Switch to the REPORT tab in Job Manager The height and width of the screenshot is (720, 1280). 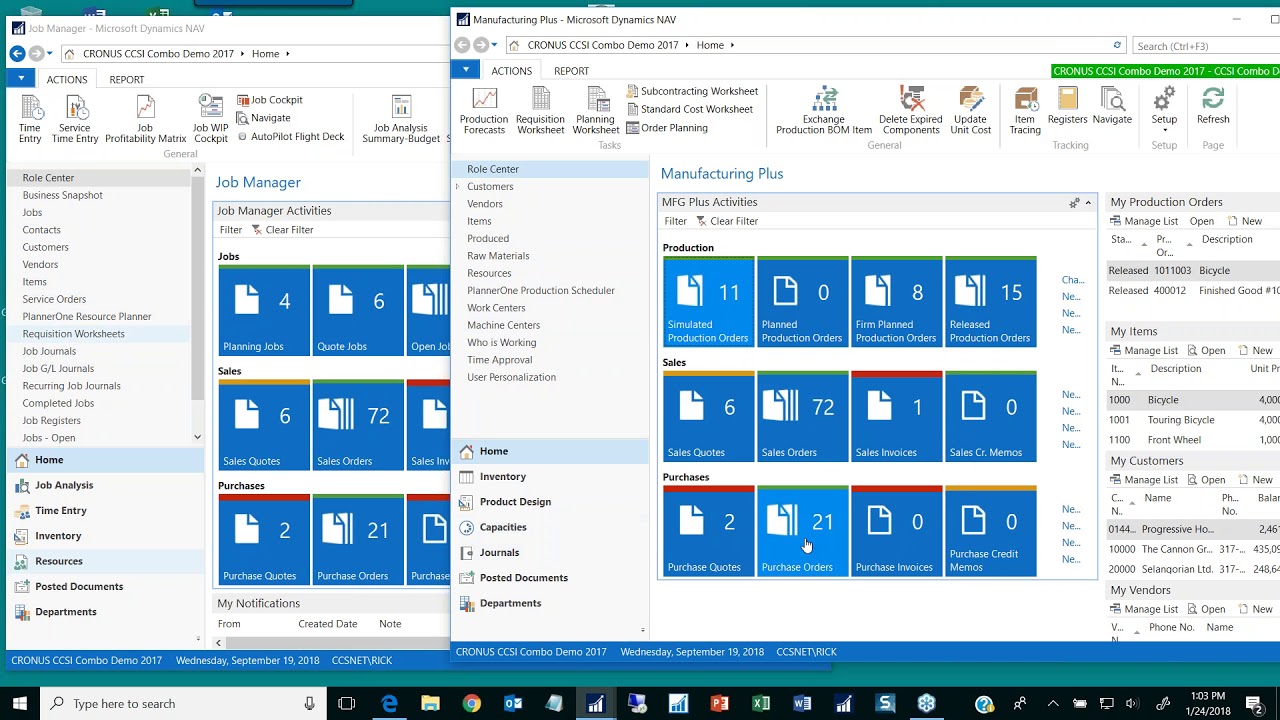[127, 80]
